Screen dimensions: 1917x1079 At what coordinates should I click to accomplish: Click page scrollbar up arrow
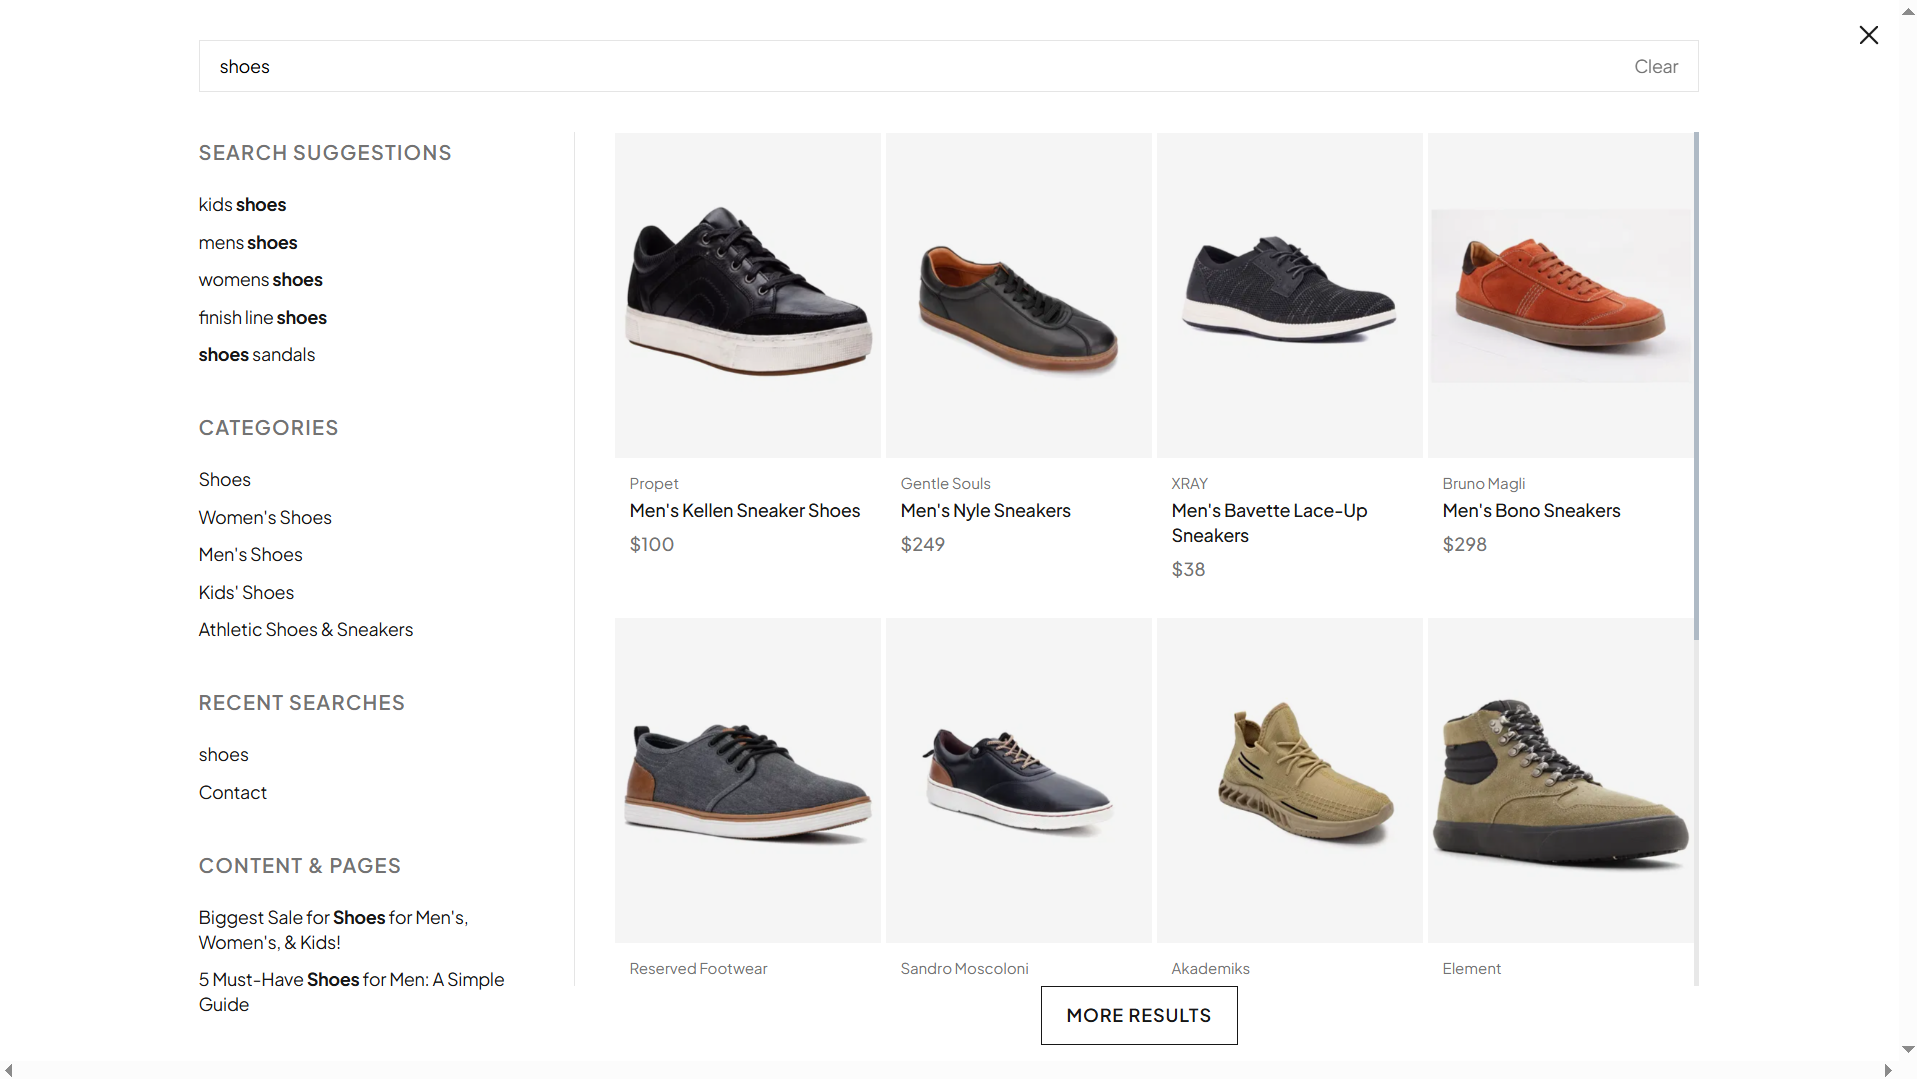[x=1908, y=13]
